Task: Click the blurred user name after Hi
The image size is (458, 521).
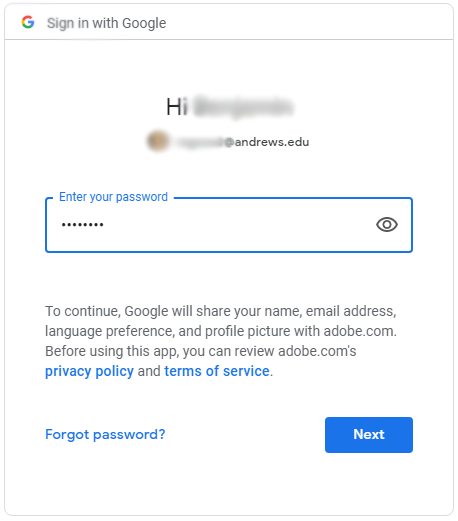Action: pos(243,107)
